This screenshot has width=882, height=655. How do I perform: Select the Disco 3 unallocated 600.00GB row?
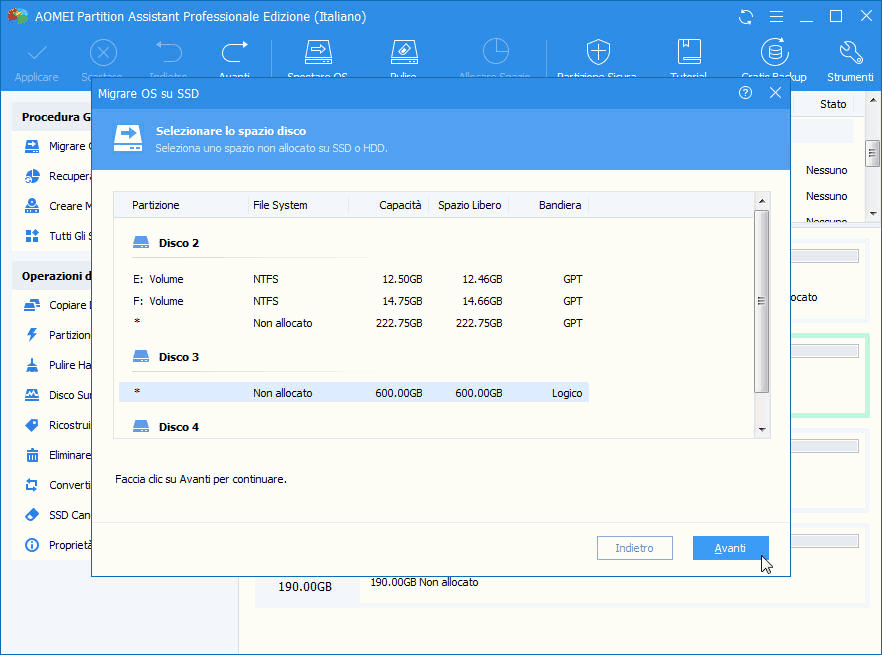(353, 393)
